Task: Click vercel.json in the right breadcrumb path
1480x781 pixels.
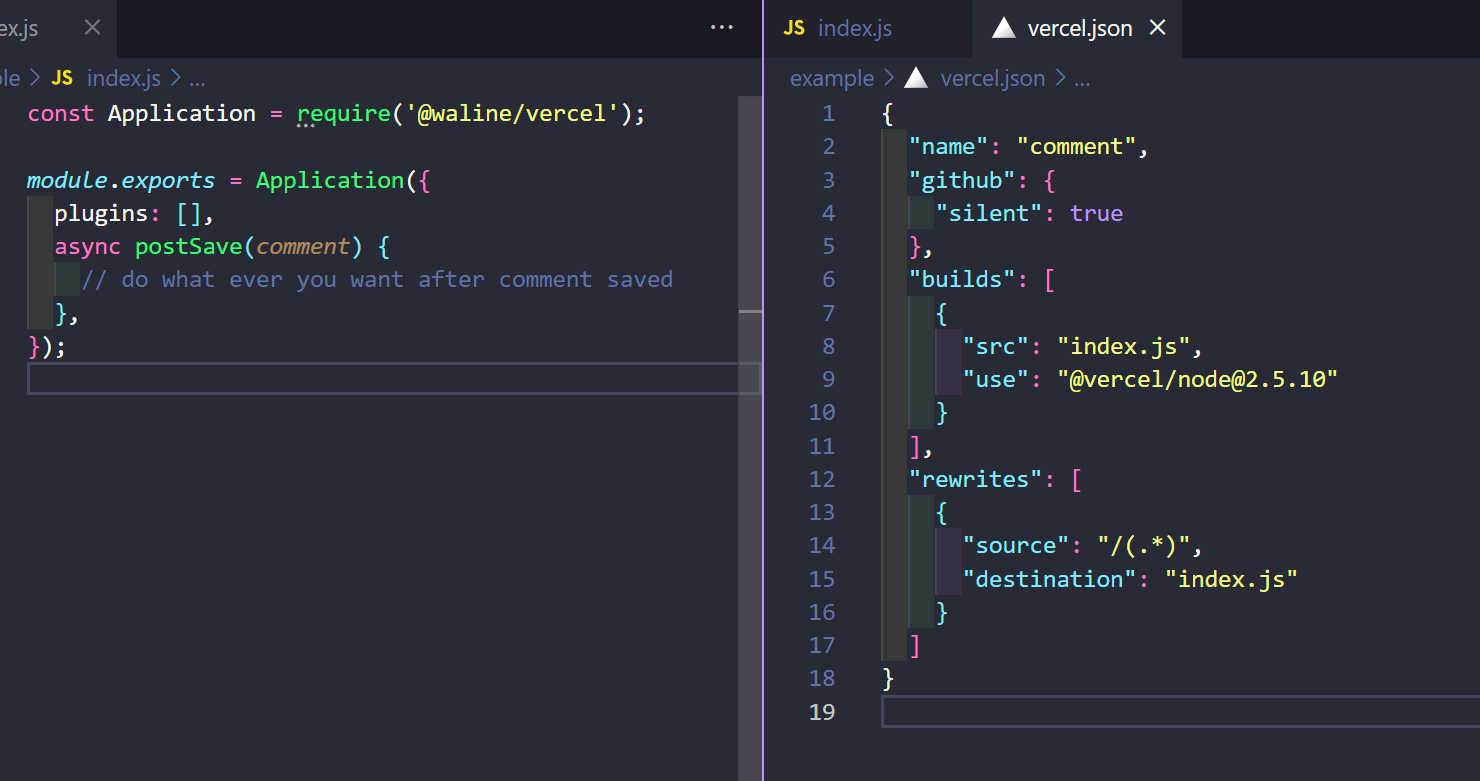Action: 992,78
